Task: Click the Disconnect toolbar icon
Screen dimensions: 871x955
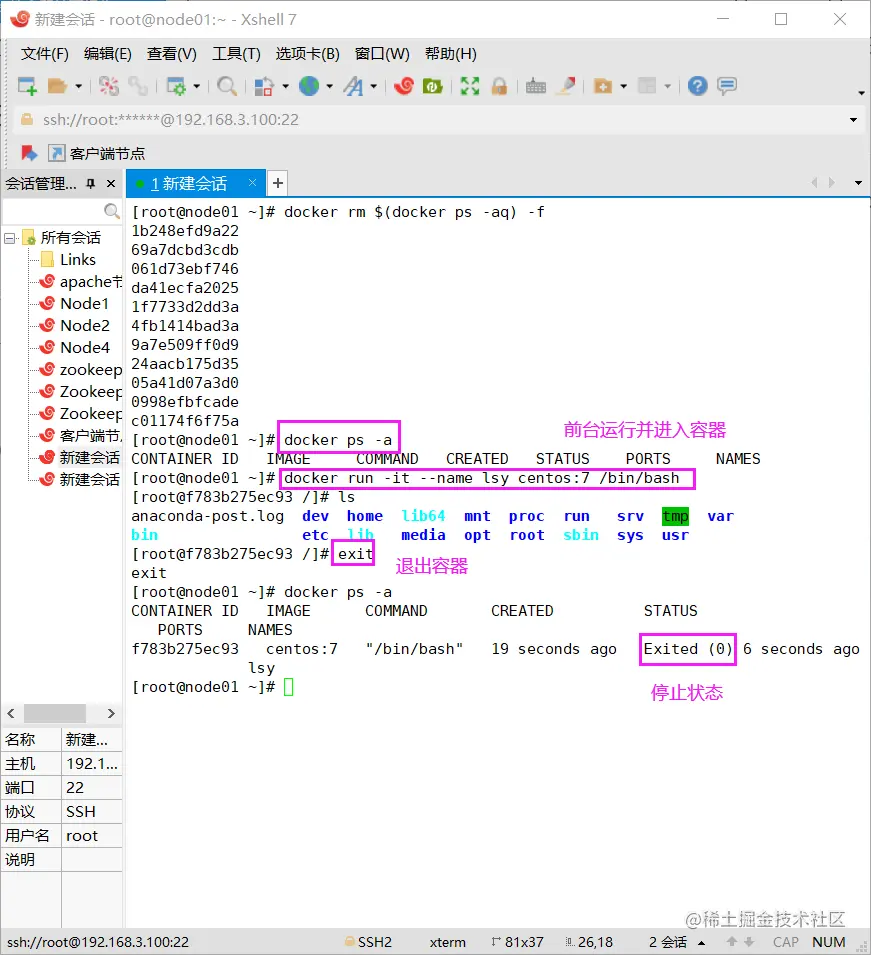Action: (109, 86)
